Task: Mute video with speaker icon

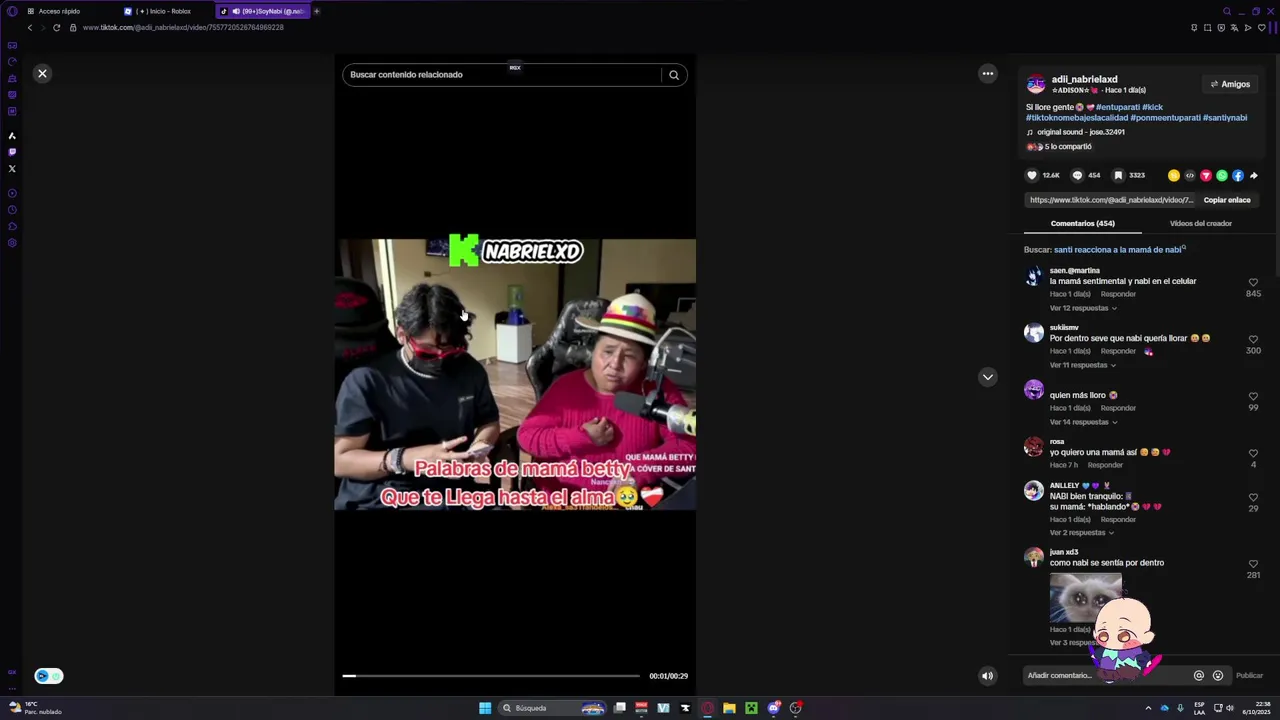Action: pos(987,676)
